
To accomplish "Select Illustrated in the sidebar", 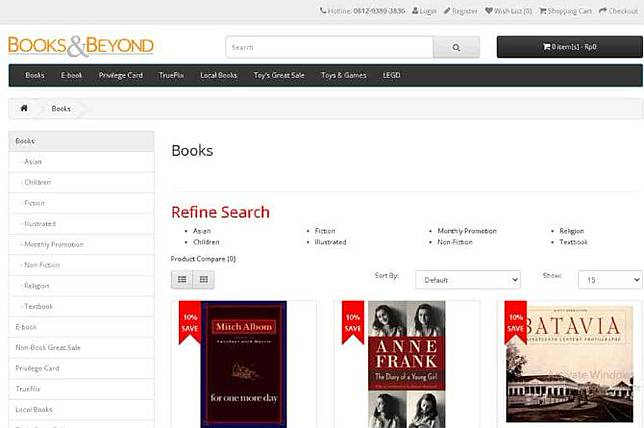I will pos(81,224).
